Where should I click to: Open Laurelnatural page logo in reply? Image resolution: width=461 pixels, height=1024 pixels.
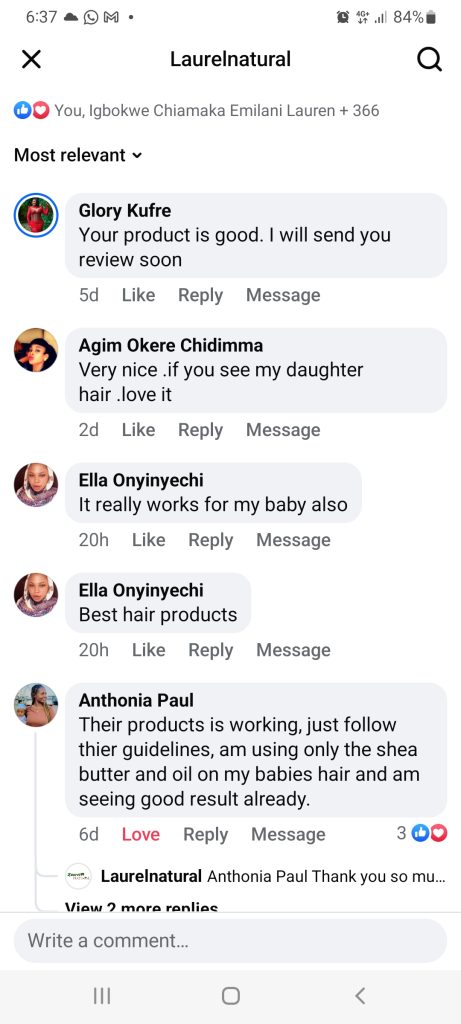79,876
